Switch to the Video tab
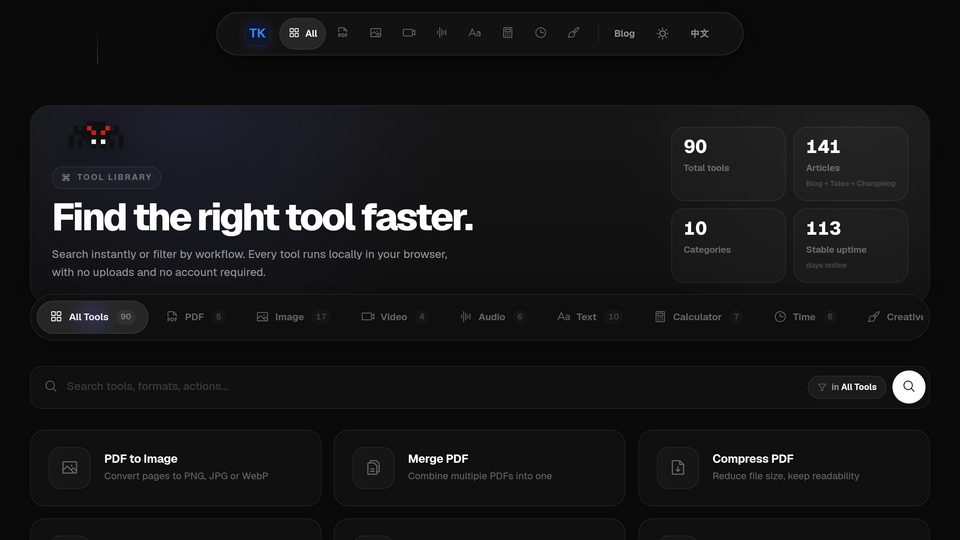Viewport: 960px width, 540px height. click(x=394, y=317)
